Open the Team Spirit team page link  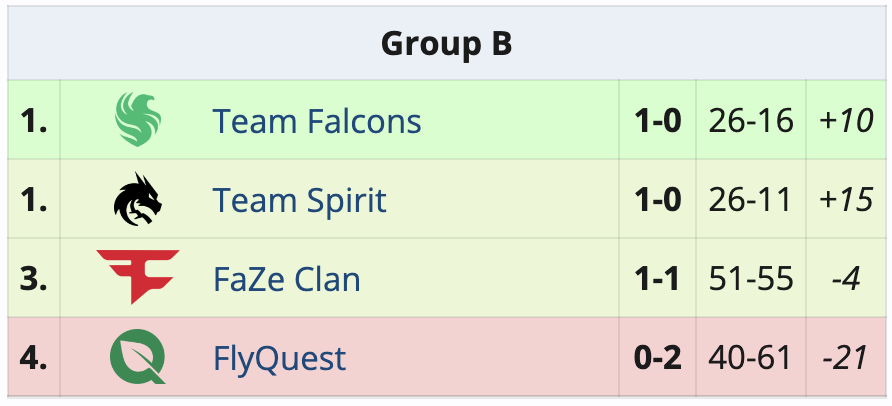(299, 200)
